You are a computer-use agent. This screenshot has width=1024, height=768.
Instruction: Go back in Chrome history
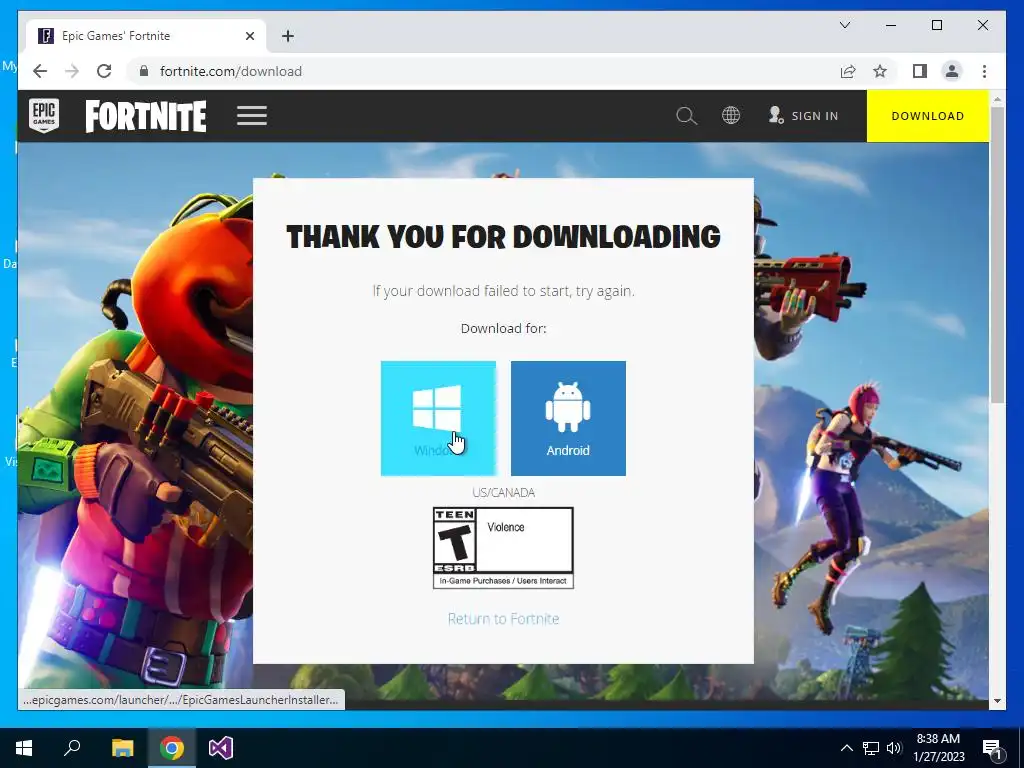click(40, 71)
